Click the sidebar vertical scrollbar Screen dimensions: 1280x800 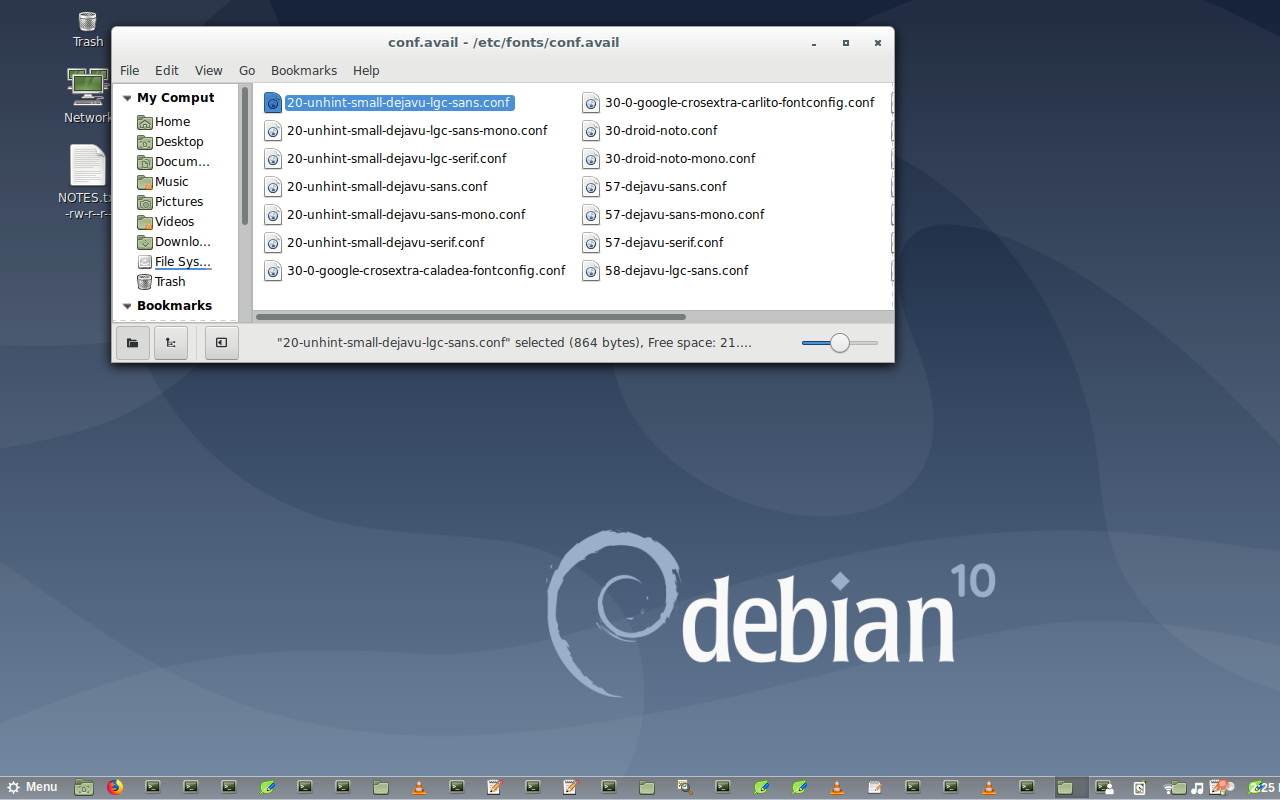[x=244, y=156]
